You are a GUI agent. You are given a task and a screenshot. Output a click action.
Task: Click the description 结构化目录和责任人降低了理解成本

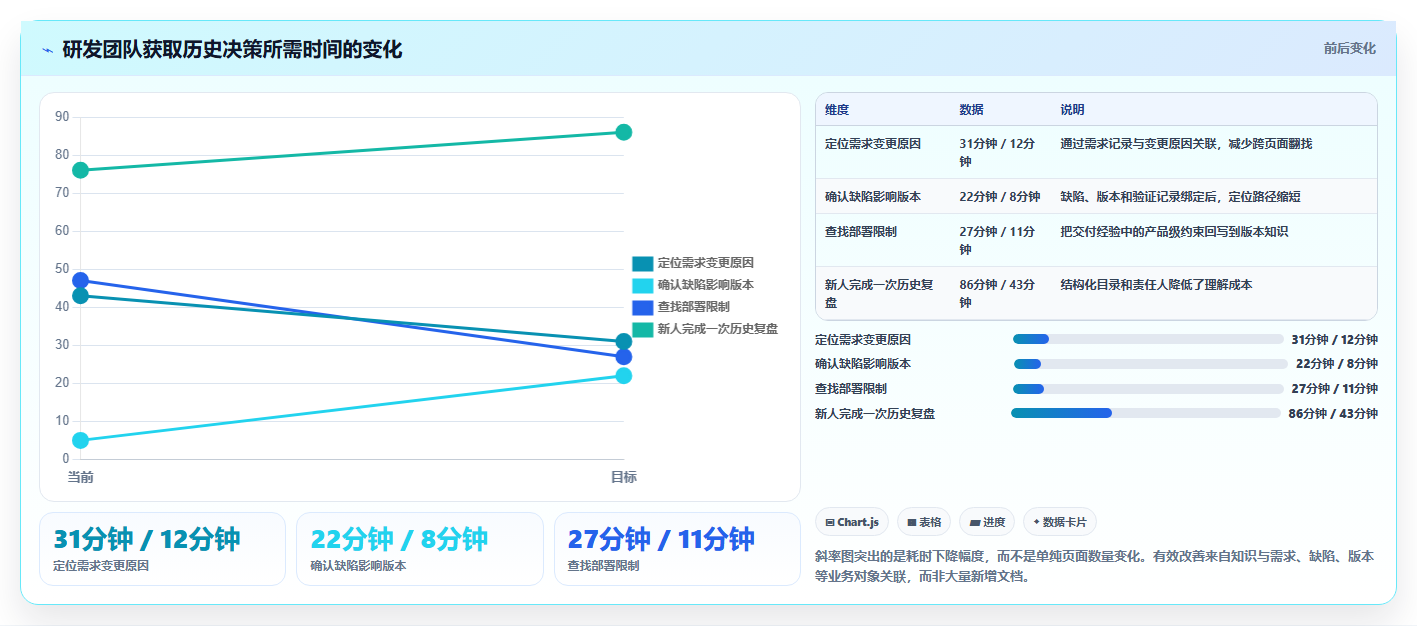click(1156, 285)
